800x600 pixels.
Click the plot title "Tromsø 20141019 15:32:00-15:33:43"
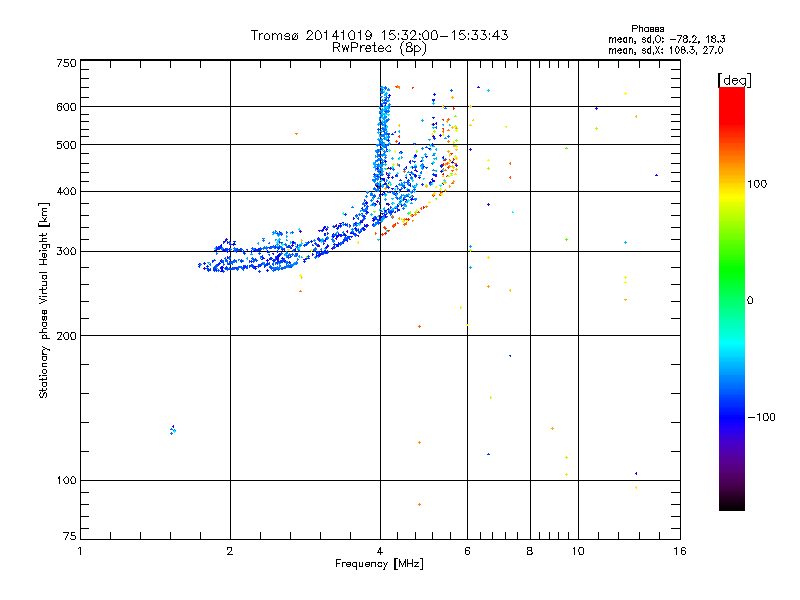coord(379,35)
